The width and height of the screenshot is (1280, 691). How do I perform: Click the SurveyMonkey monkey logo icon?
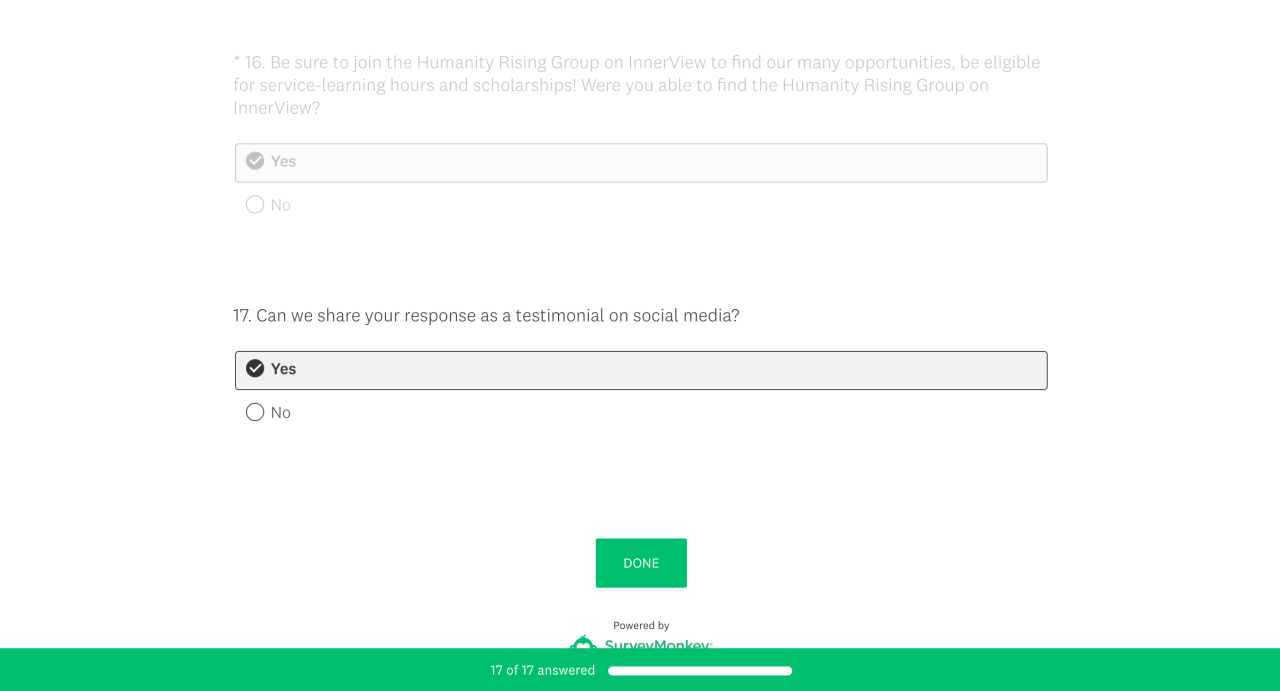pyautogui.click(x=583, y=643)
